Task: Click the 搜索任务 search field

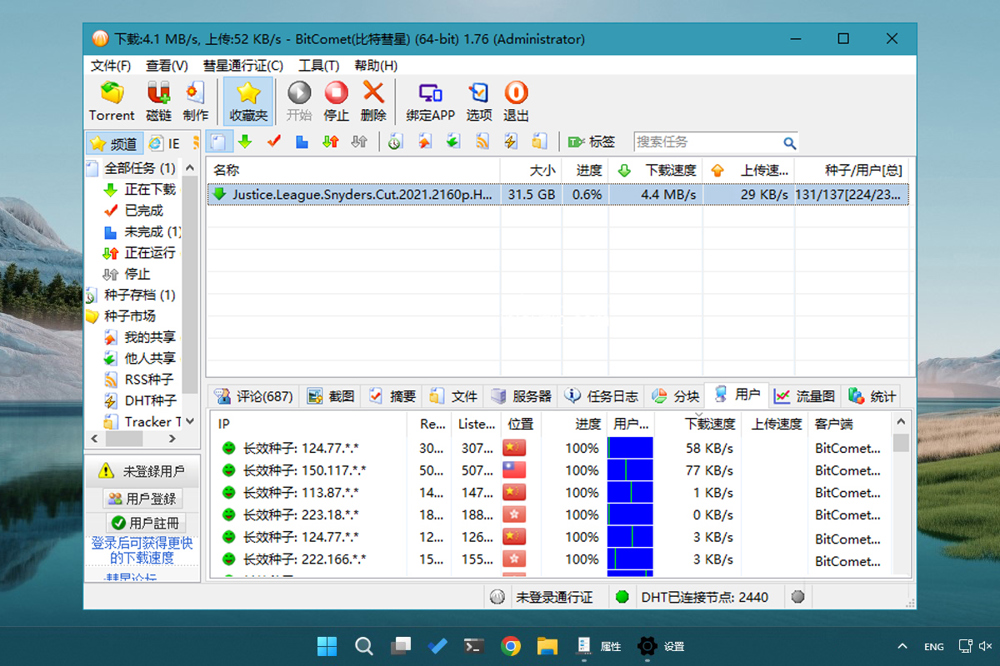Action: click(x=707, y=142)
